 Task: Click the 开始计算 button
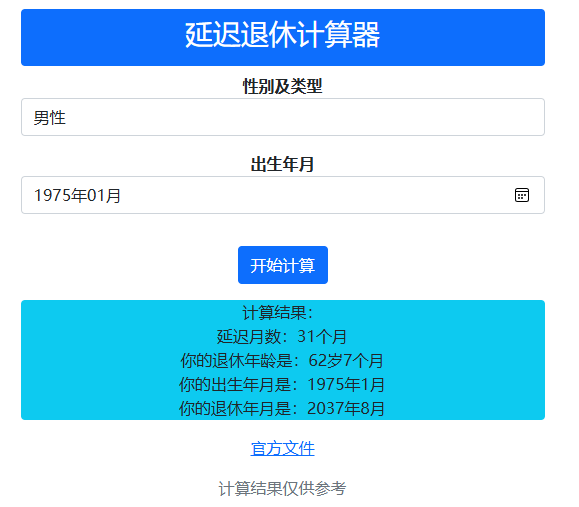click(283, 265)
